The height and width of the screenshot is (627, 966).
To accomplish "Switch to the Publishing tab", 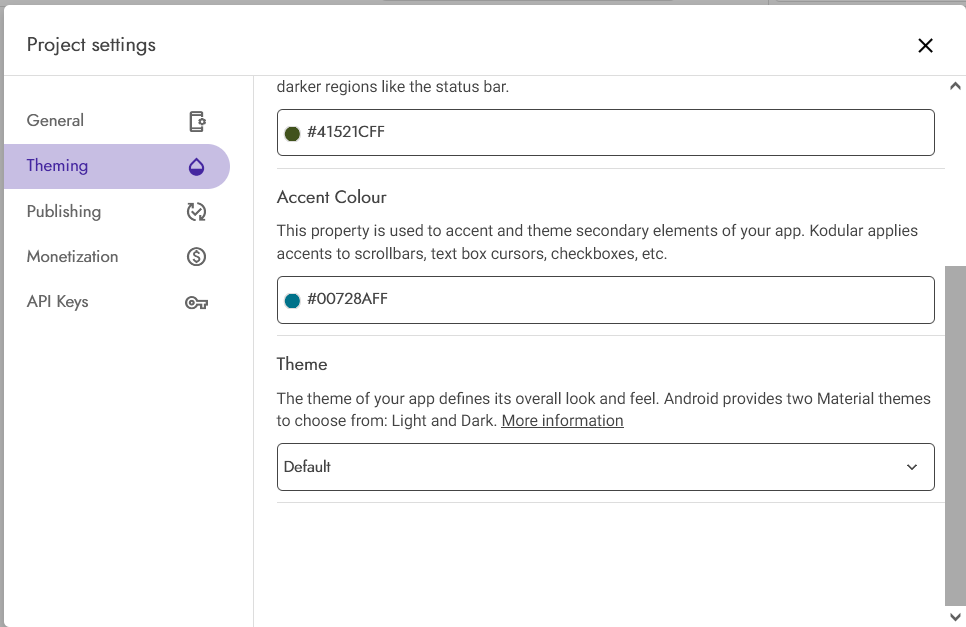I will (x=117, y=211).
